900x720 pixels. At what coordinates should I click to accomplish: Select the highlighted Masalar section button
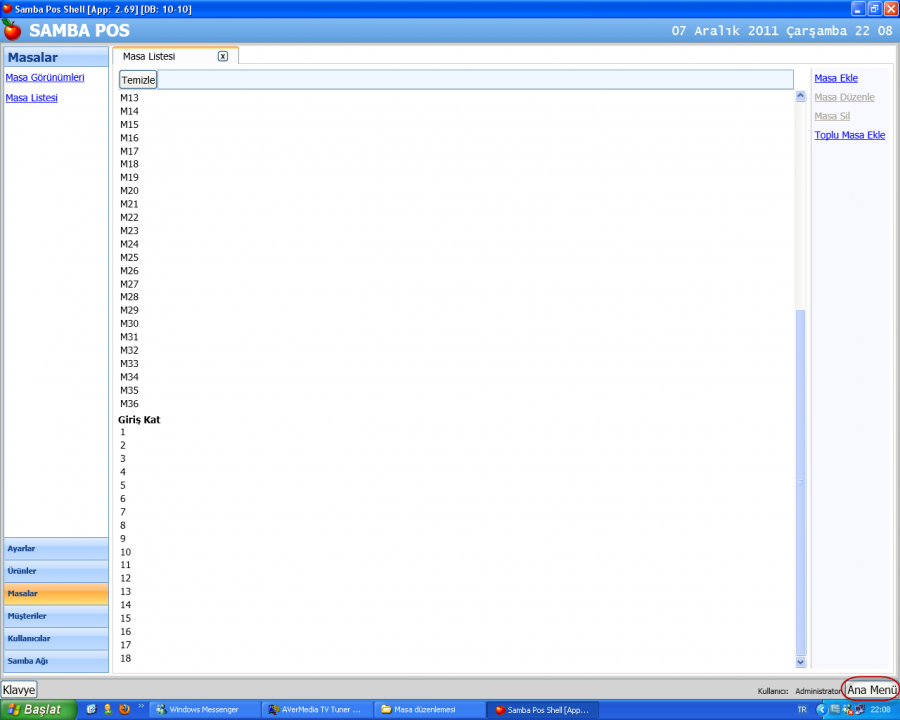point(56,593)
